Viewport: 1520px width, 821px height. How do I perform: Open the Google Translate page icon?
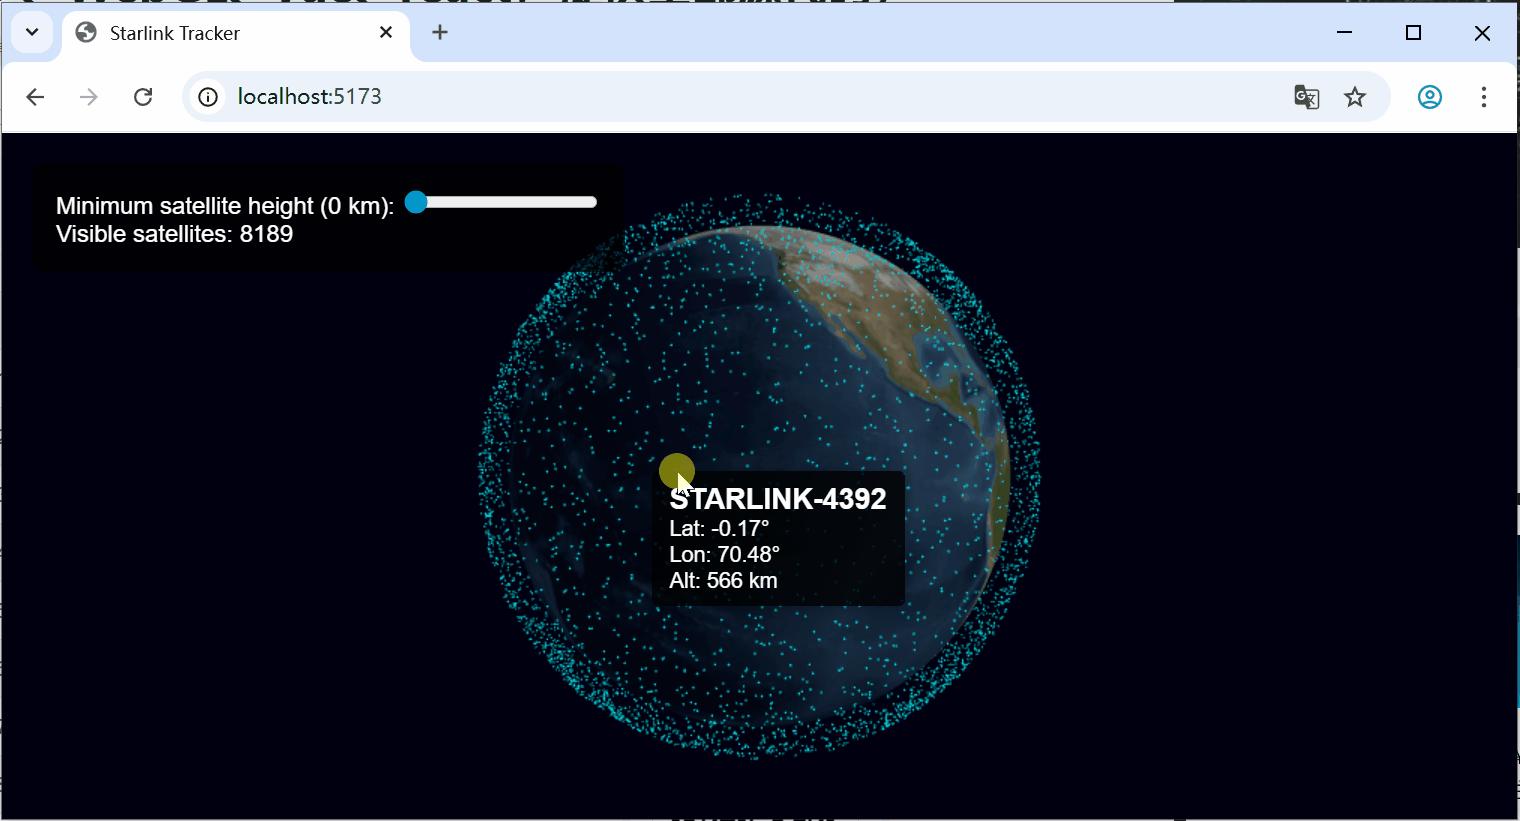(1306, 97)
